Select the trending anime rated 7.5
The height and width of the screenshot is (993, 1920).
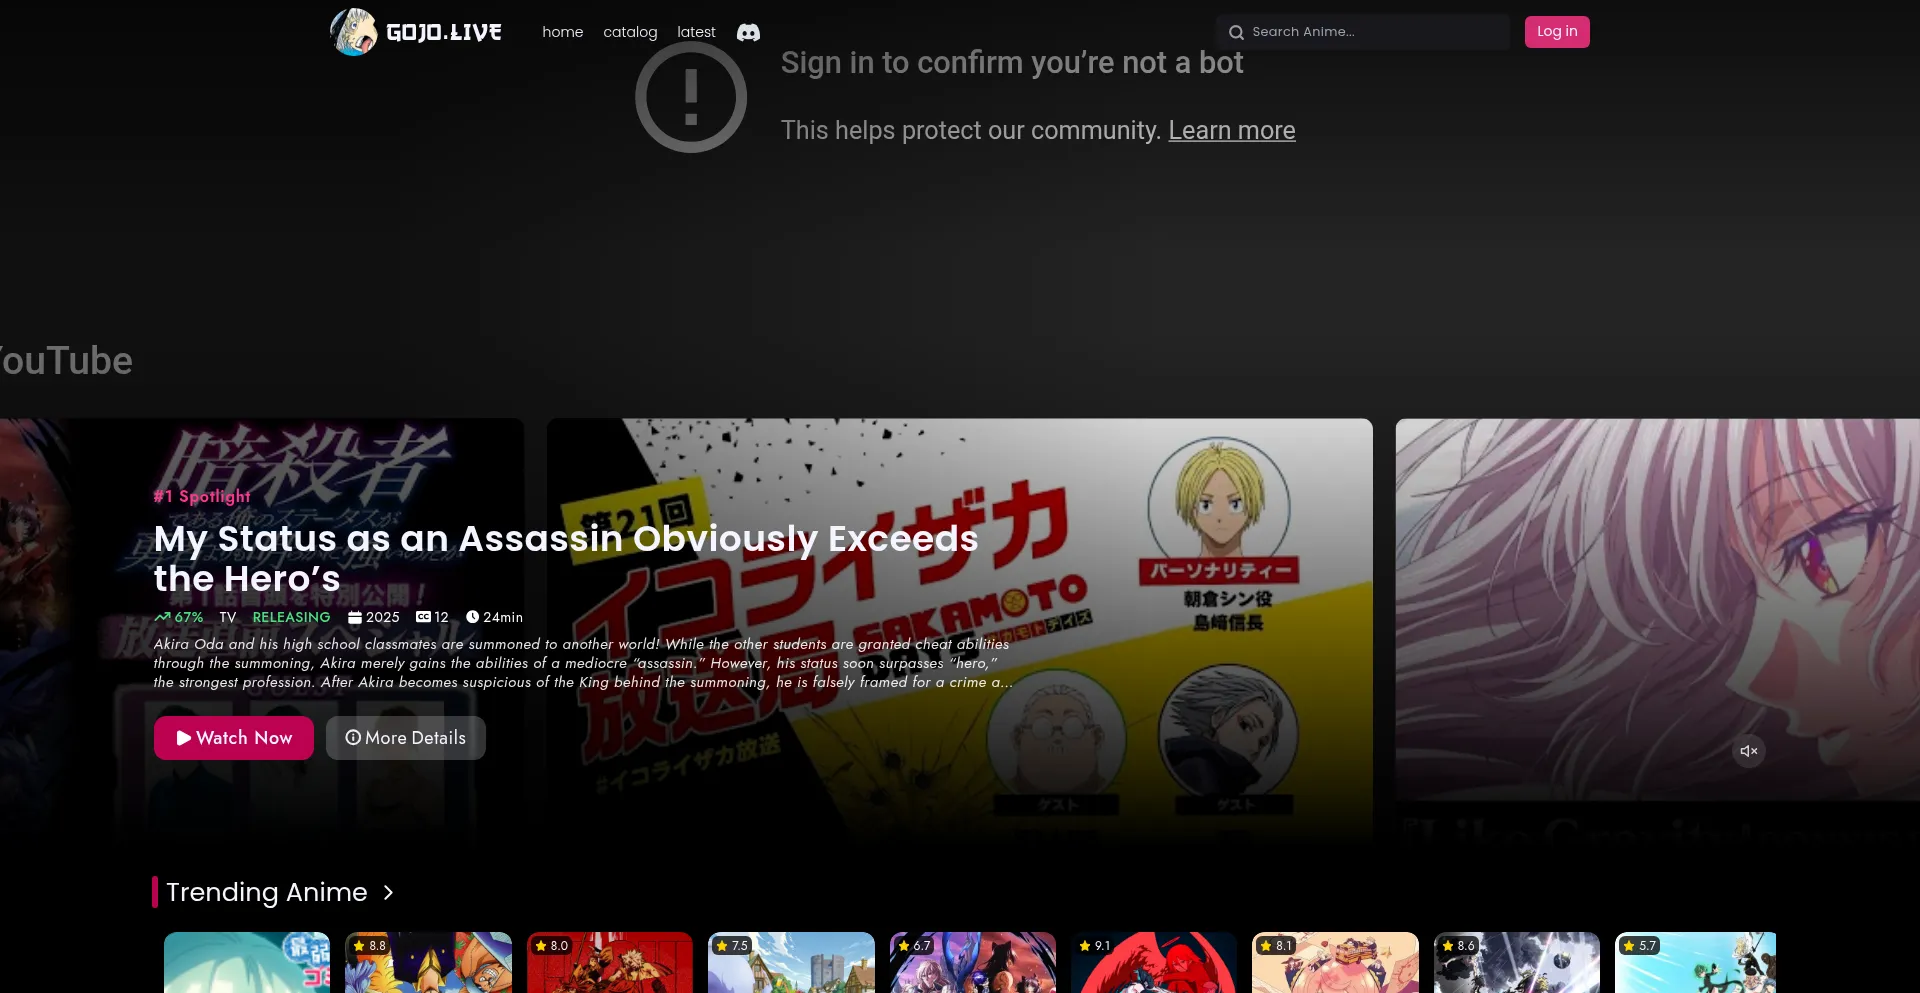(791, 965)
